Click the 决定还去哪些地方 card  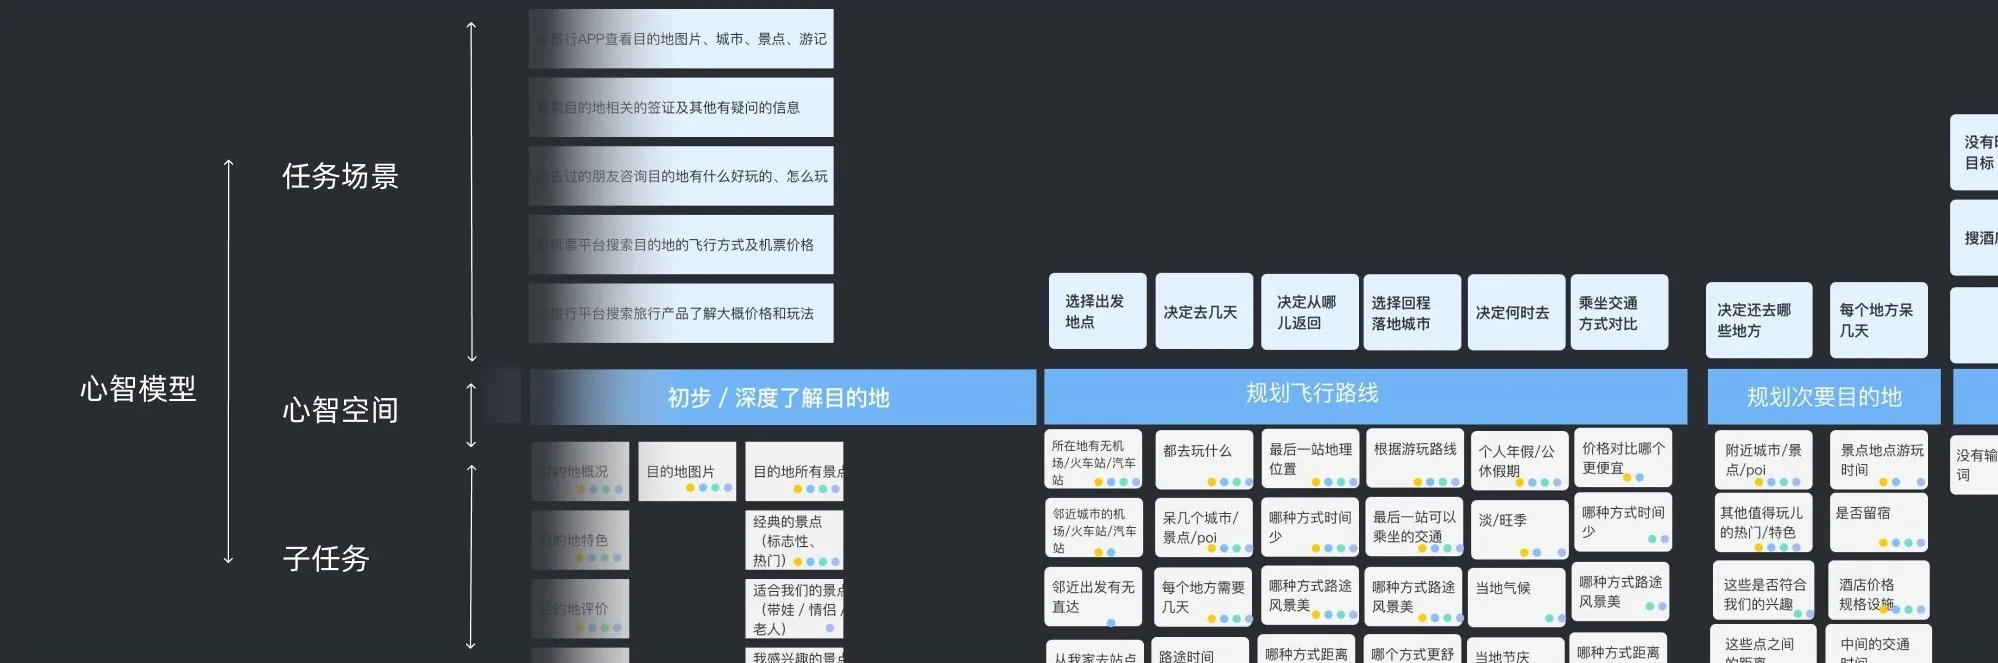[1759, 320]
